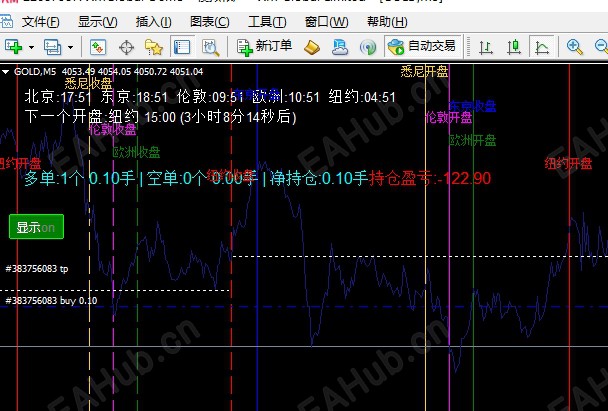The image size is (608, 411).
Task: Open the 显示(V) menu
Action: [x=97, y=22]
